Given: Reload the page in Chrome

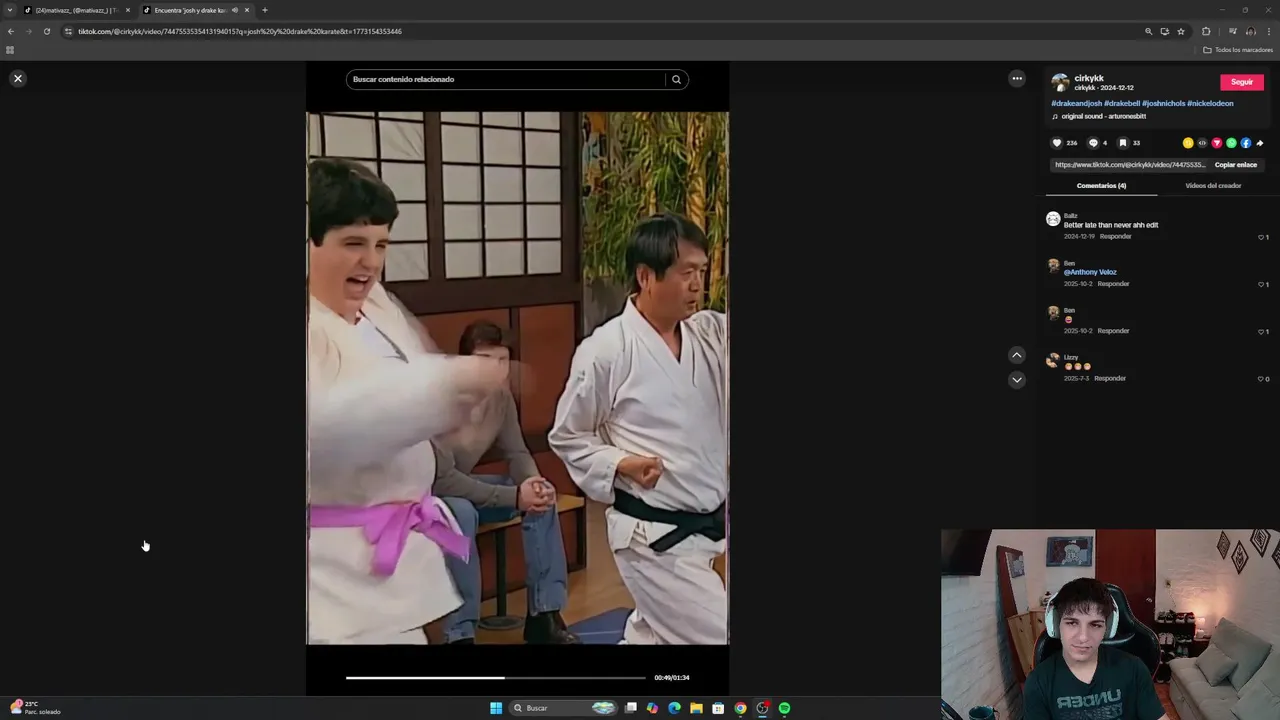Looking at the screenshot, I should [46, 31].
